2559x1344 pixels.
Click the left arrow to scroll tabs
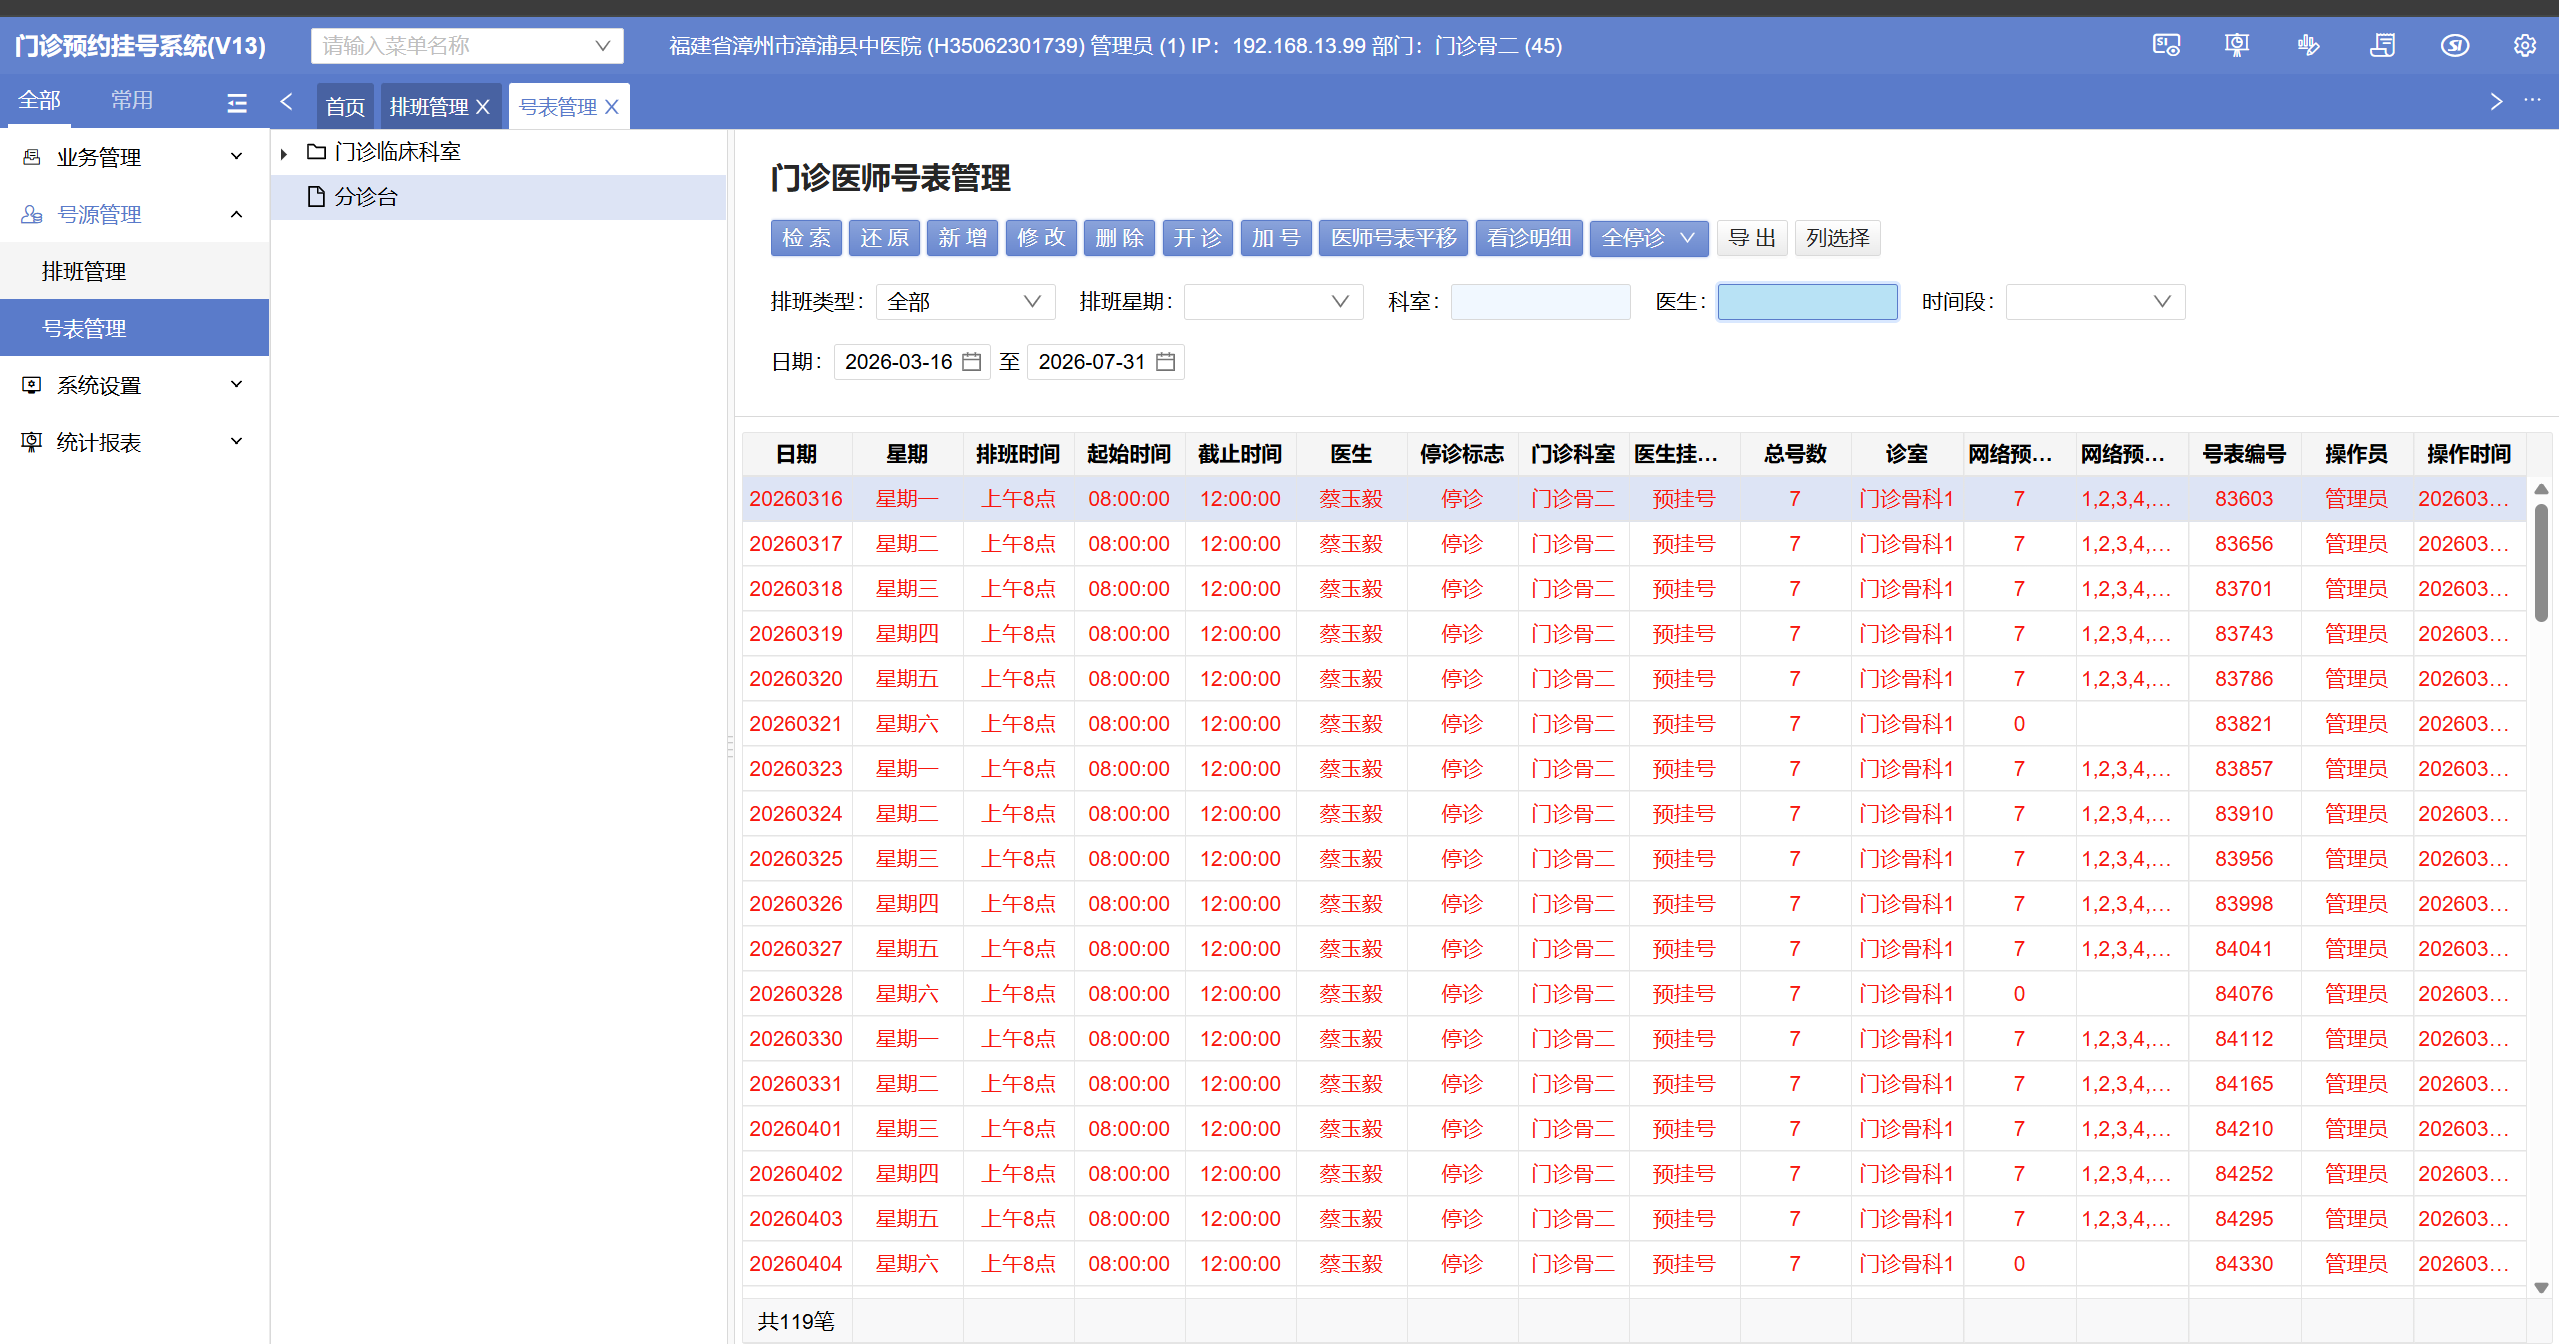click(x=287, y=101)
